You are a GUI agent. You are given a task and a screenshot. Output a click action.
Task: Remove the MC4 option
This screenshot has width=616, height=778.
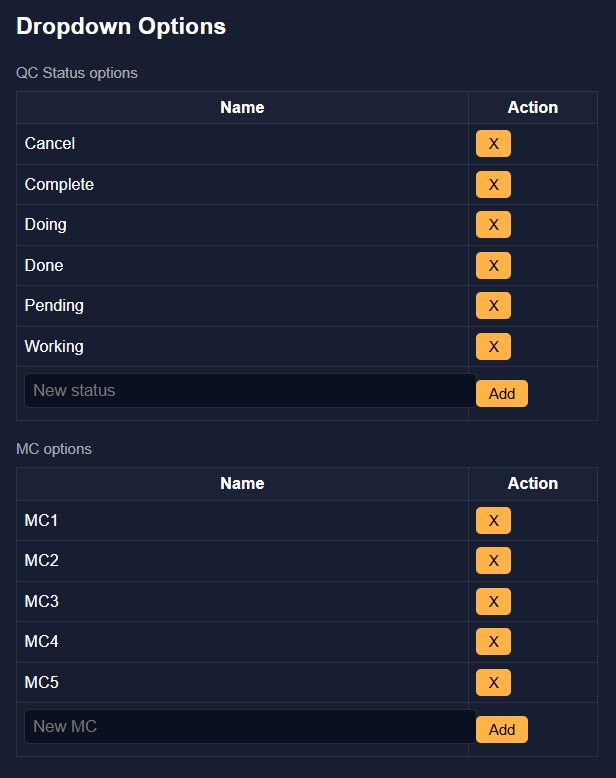(x=493, y=642)
